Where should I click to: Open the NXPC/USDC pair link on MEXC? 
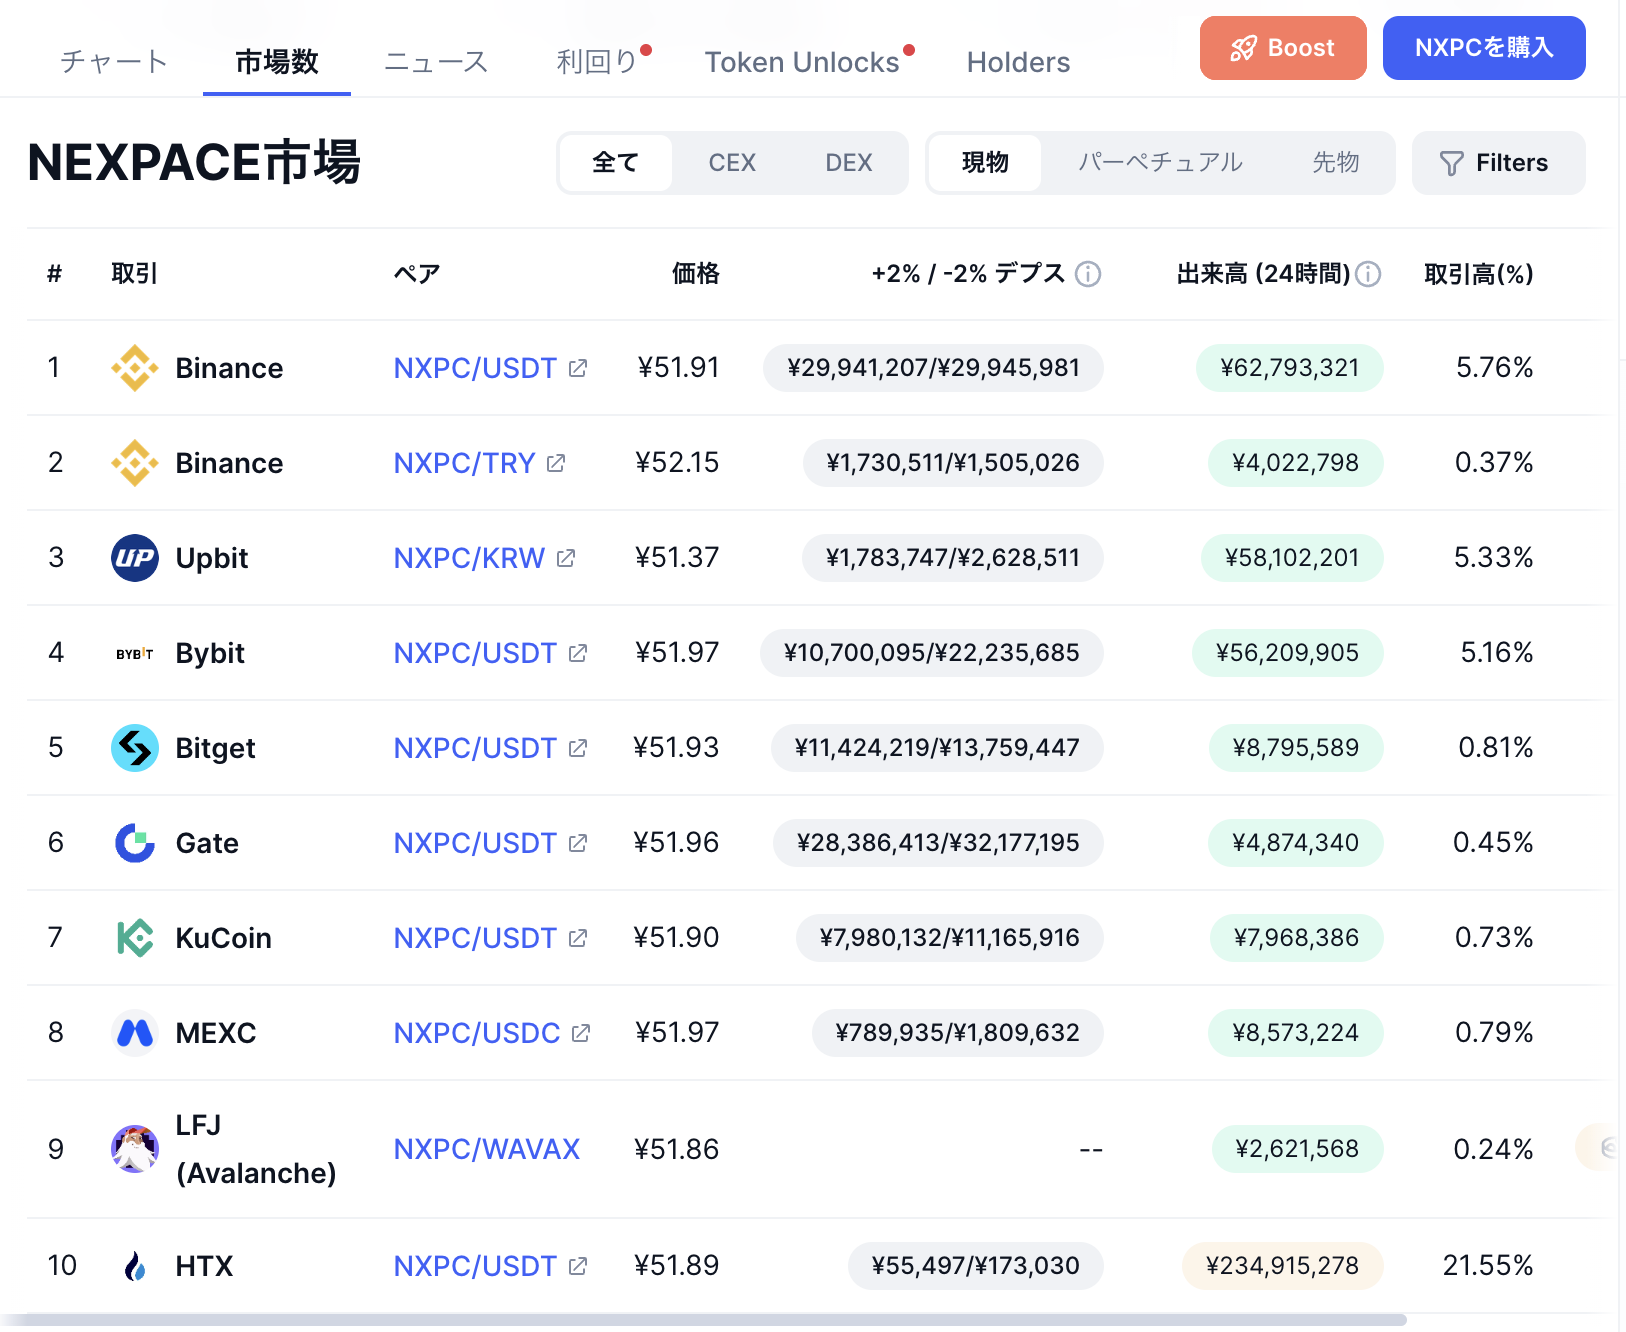click(x=477, y=1033)
